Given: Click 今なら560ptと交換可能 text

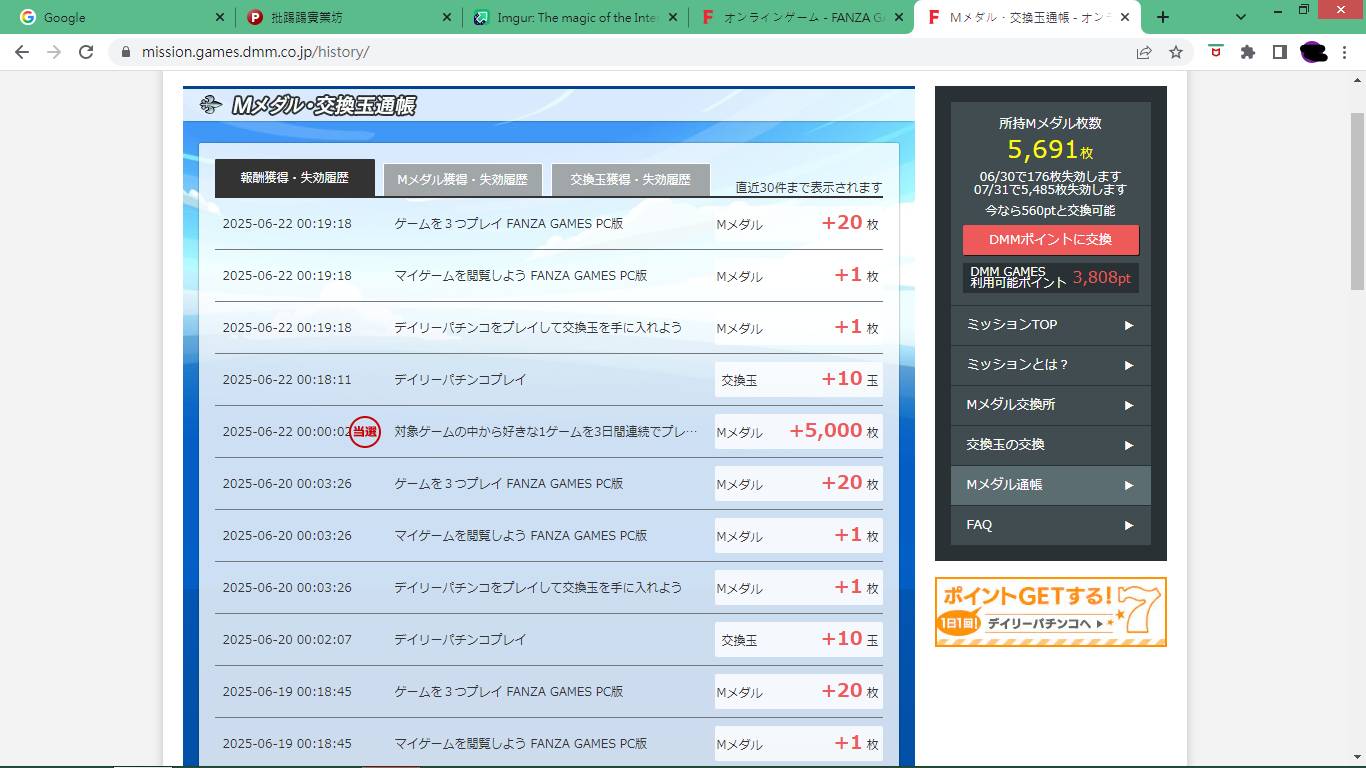Looking at the screenshot, I should point(1050,211).
